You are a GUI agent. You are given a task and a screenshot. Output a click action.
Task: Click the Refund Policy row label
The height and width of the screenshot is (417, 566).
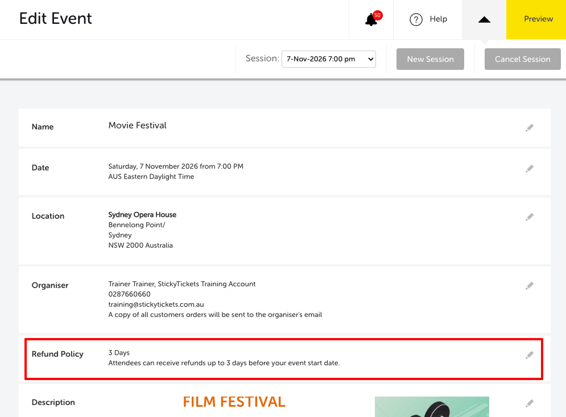tap(57, 354)
